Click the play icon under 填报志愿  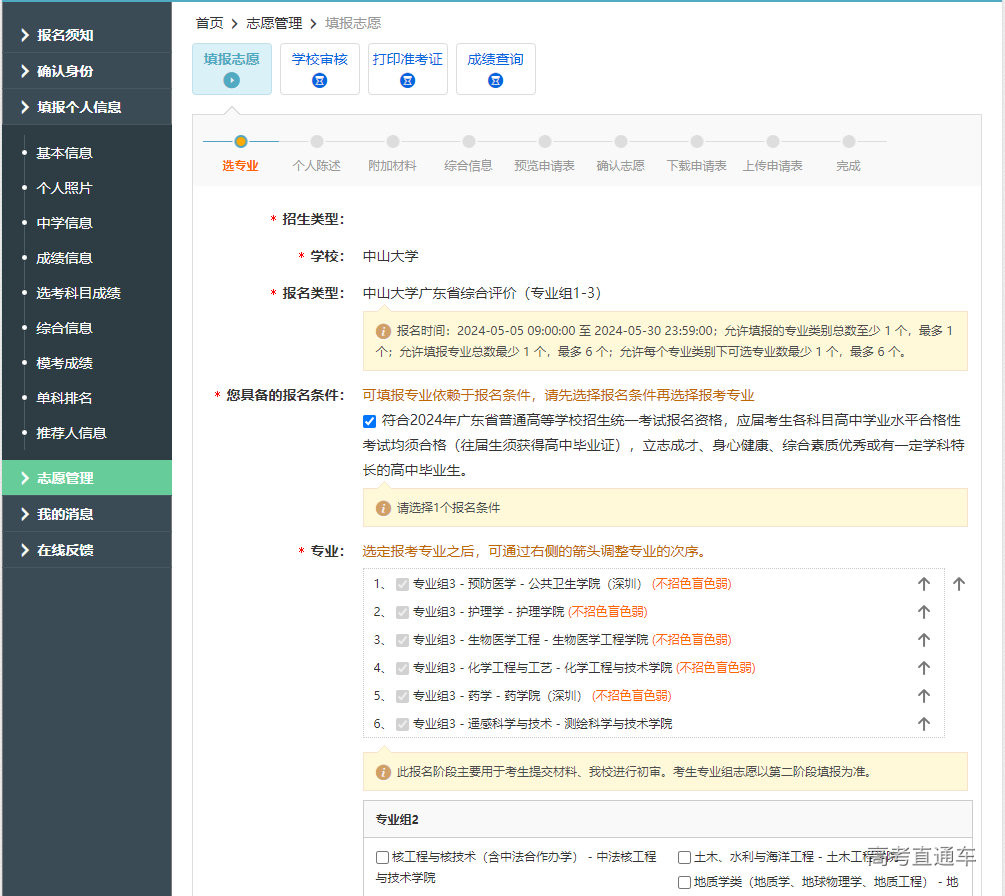coord(232,80)
